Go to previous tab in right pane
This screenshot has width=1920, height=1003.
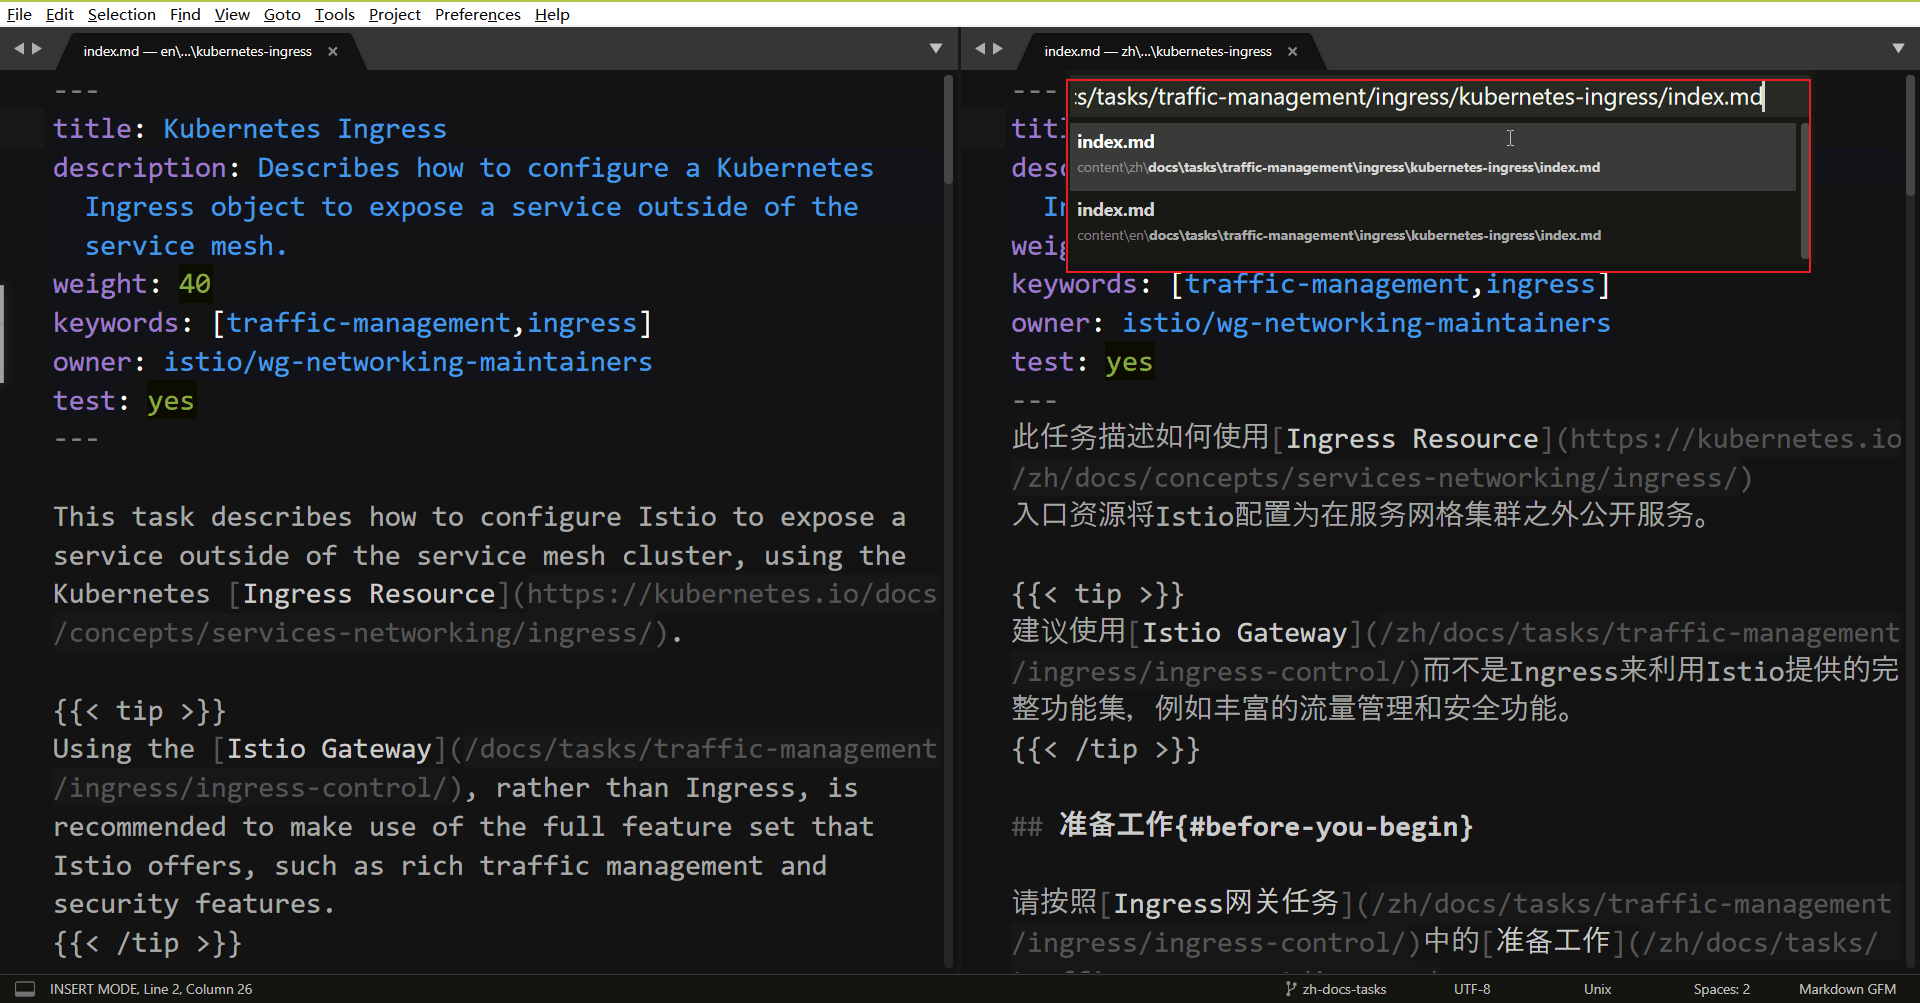tap(980, 48)
